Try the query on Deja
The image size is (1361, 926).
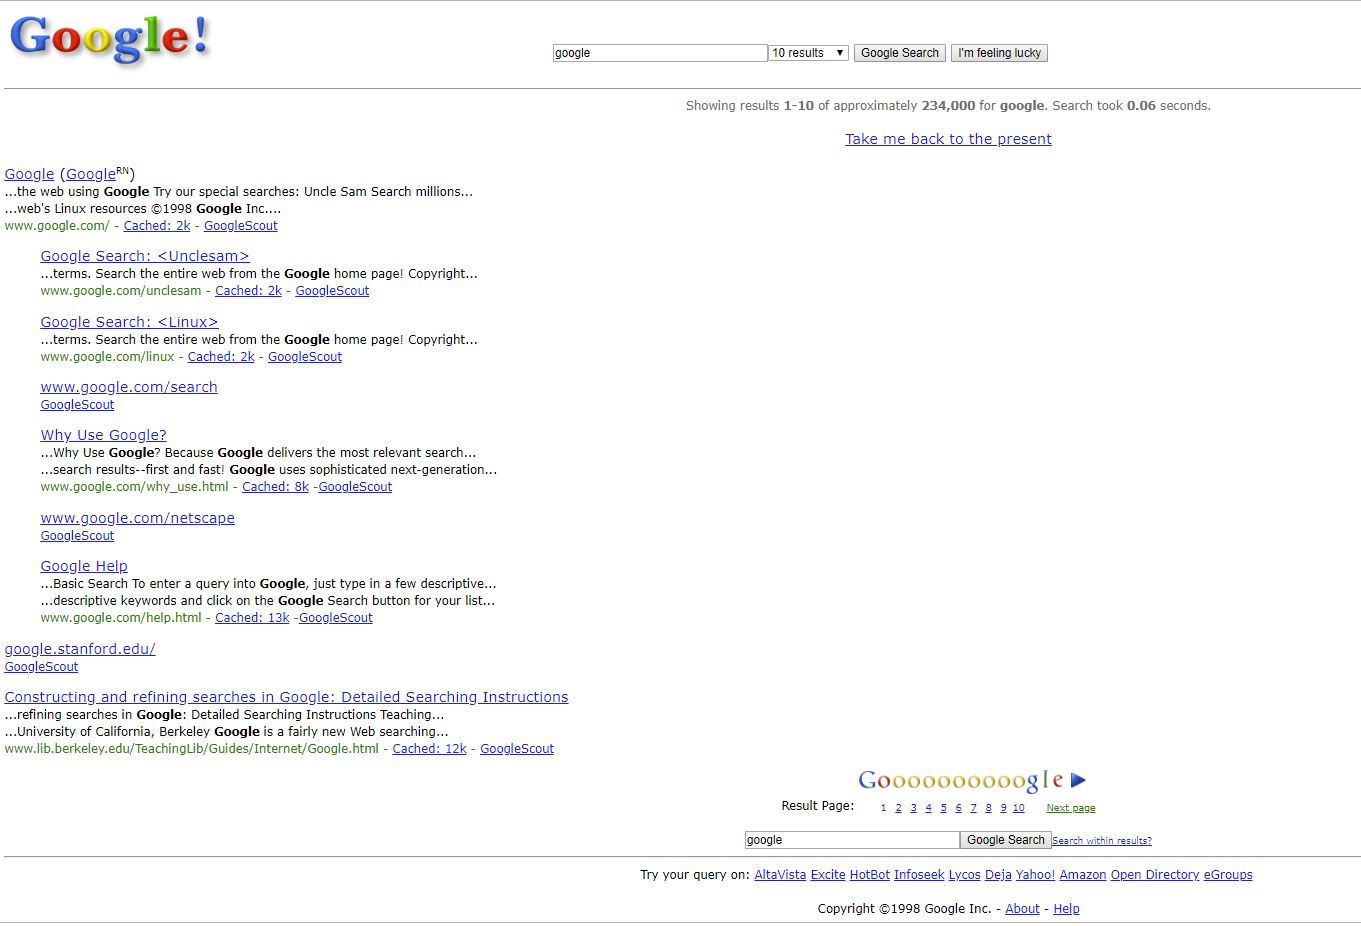(x=998, y=875)
